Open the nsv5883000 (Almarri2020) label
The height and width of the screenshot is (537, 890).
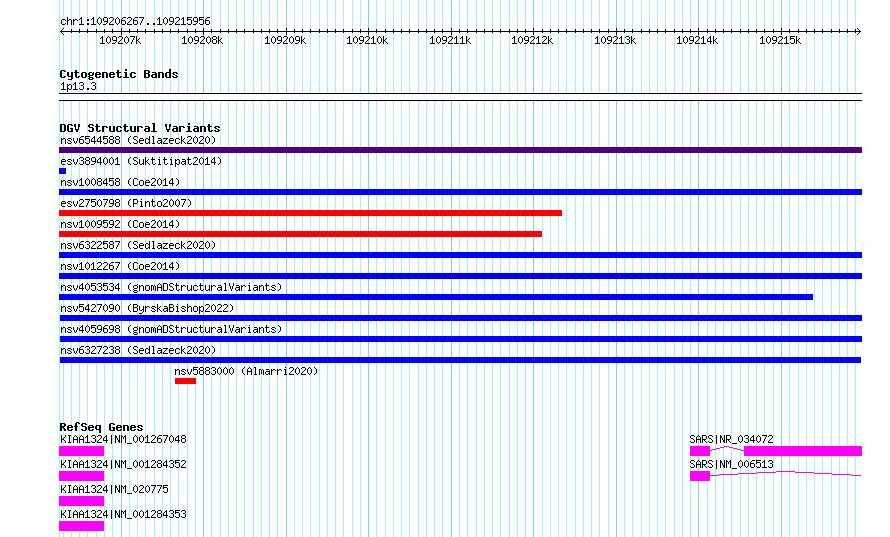(246, 371)
